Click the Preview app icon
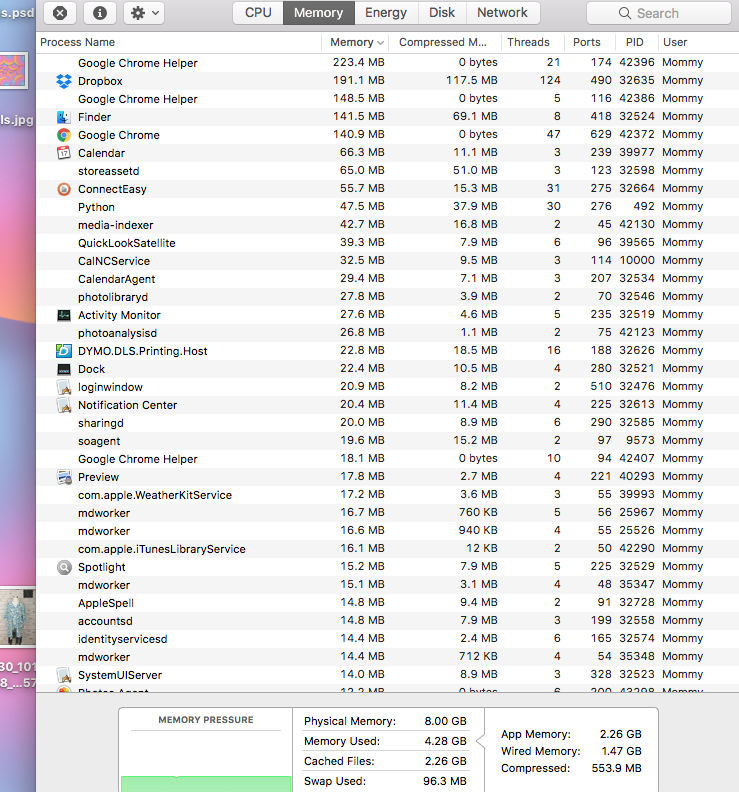This screenshot has height=792, width=739. (64, 477)
